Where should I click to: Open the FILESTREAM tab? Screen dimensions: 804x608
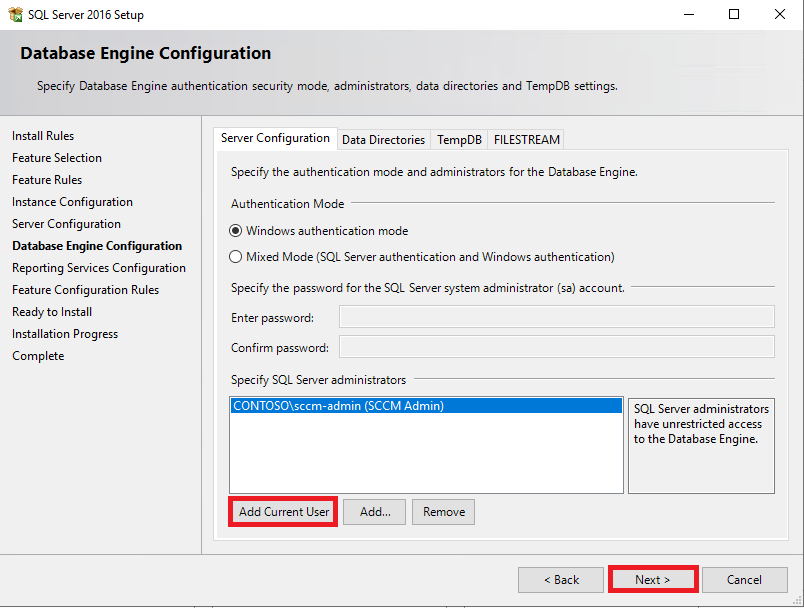pyautogui.click(x=527, y=139)
